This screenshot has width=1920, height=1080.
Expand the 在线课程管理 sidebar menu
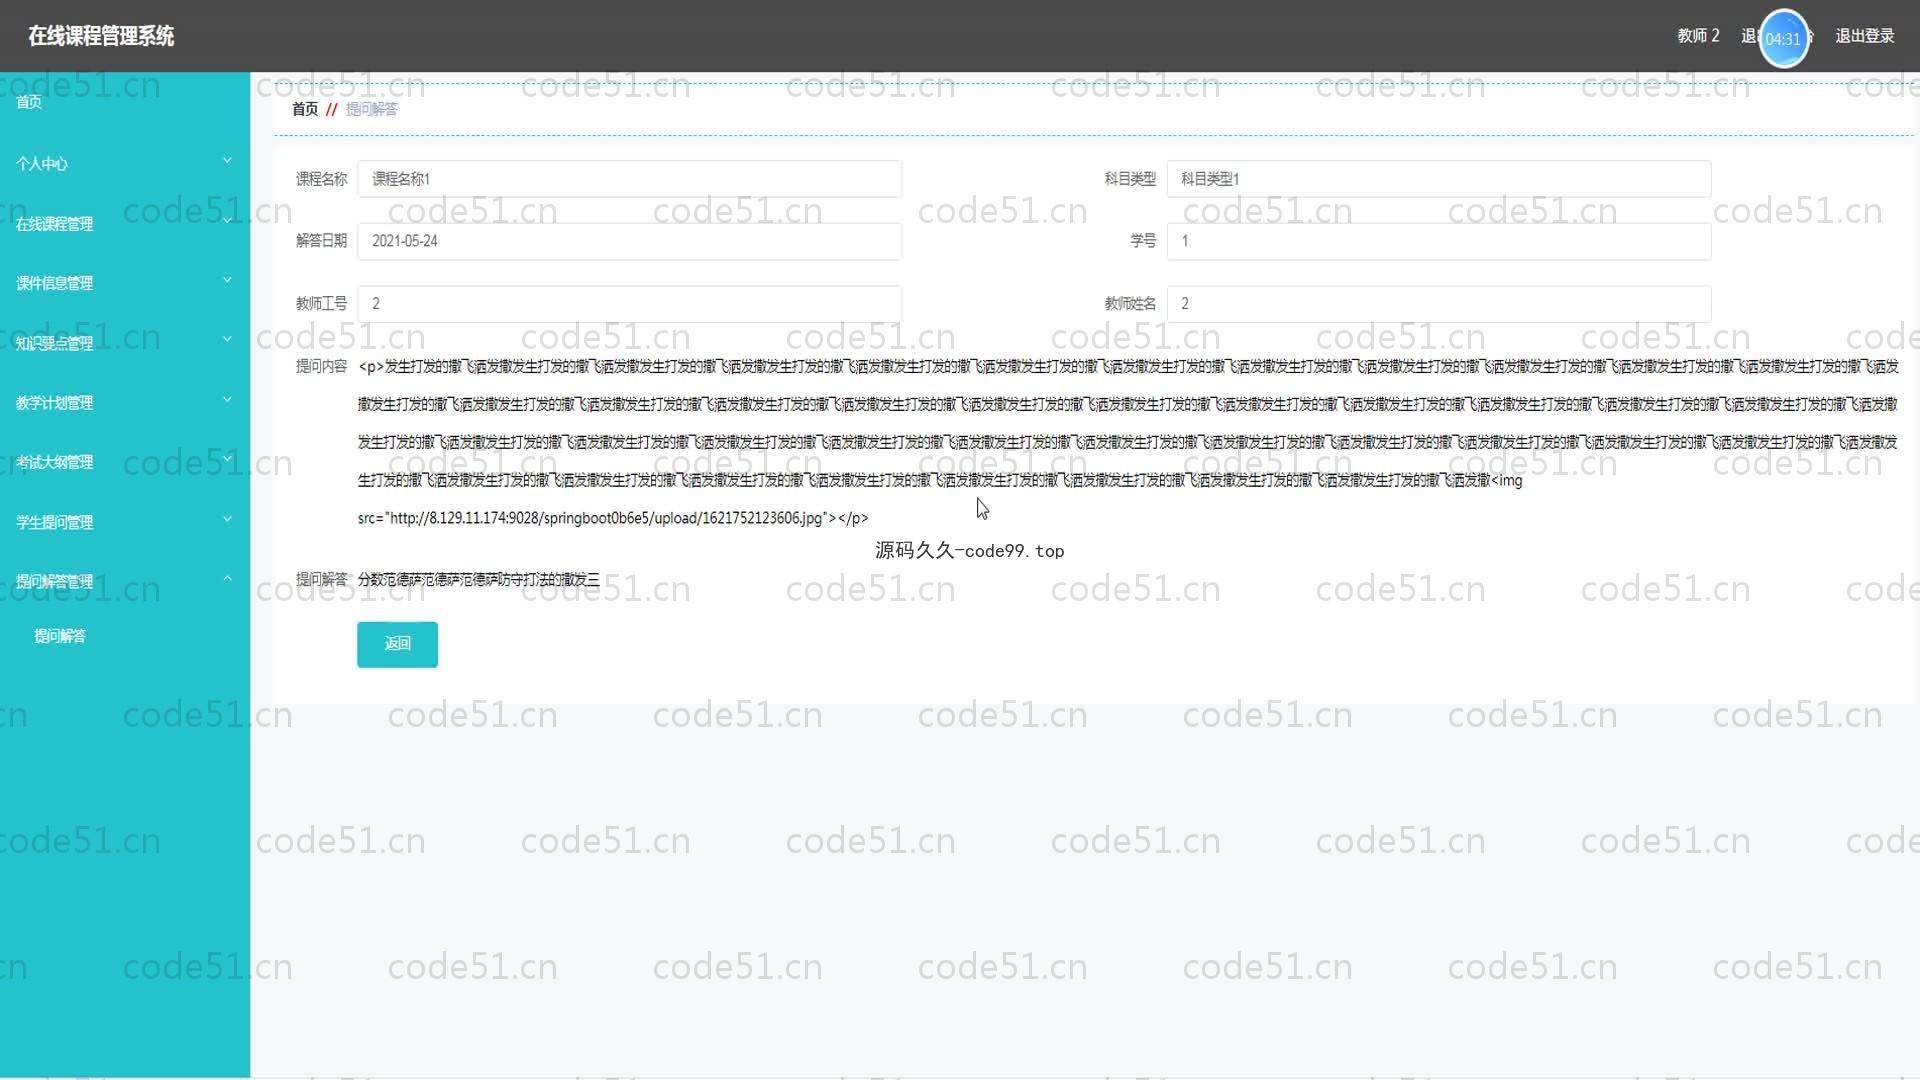125,224
